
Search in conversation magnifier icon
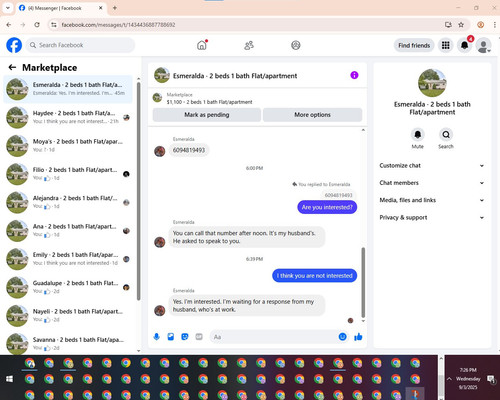[446, 135]
